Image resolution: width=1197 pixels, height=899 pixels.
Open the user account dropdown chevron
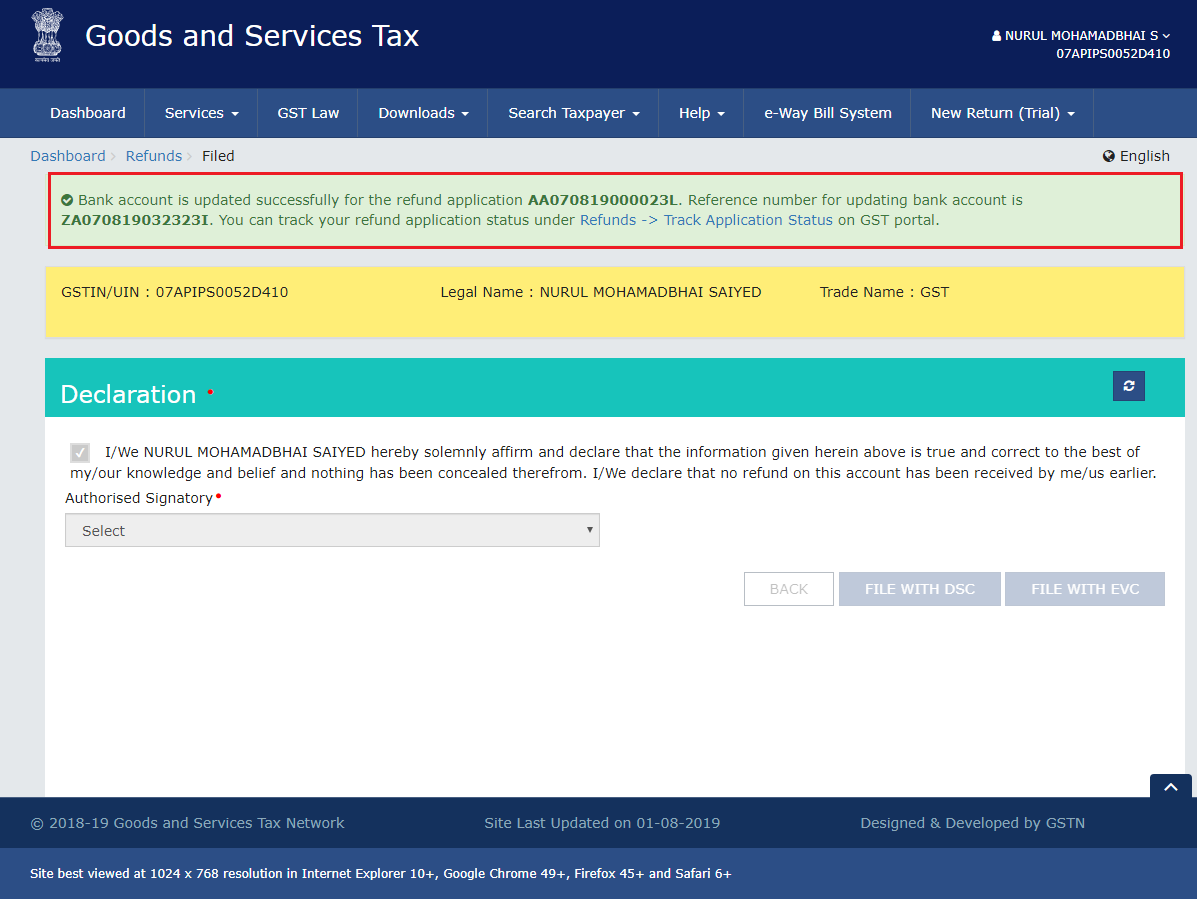coord(1166,36)
